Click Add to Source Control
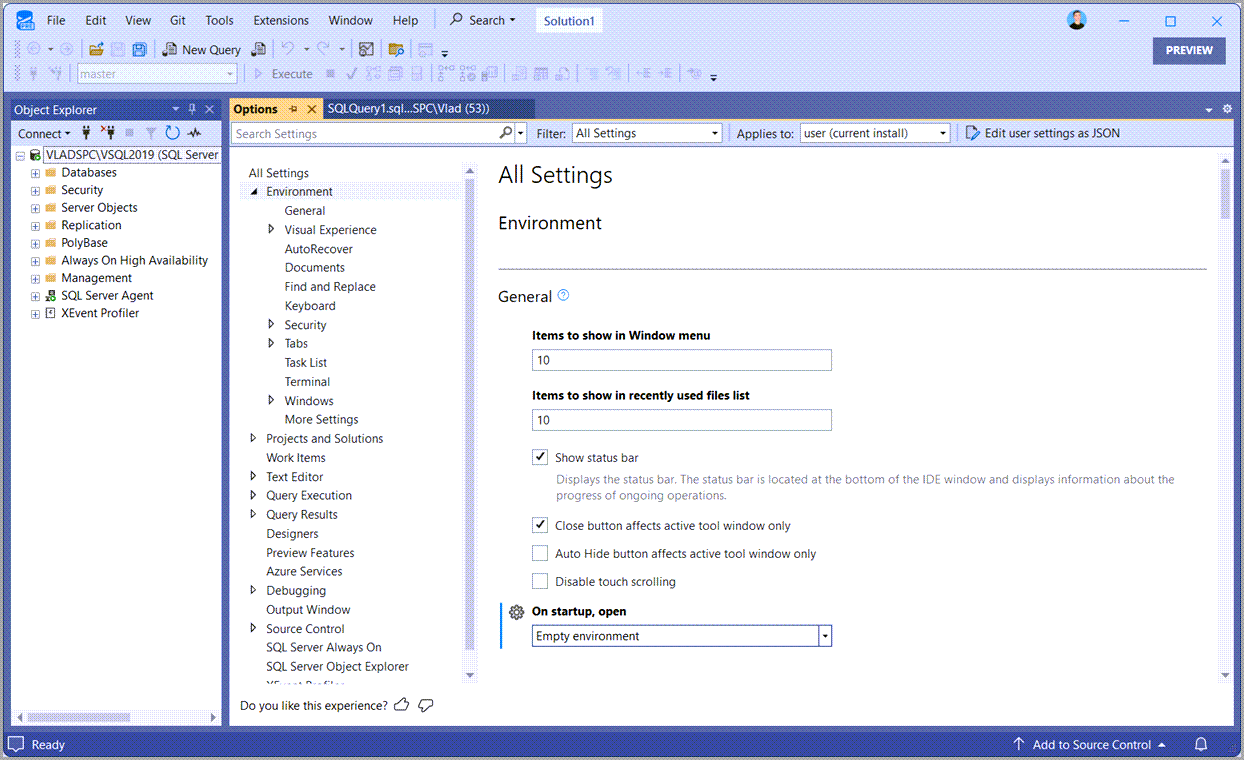The height and width of the screenshot is (760, 1244). pos(1089,744)
